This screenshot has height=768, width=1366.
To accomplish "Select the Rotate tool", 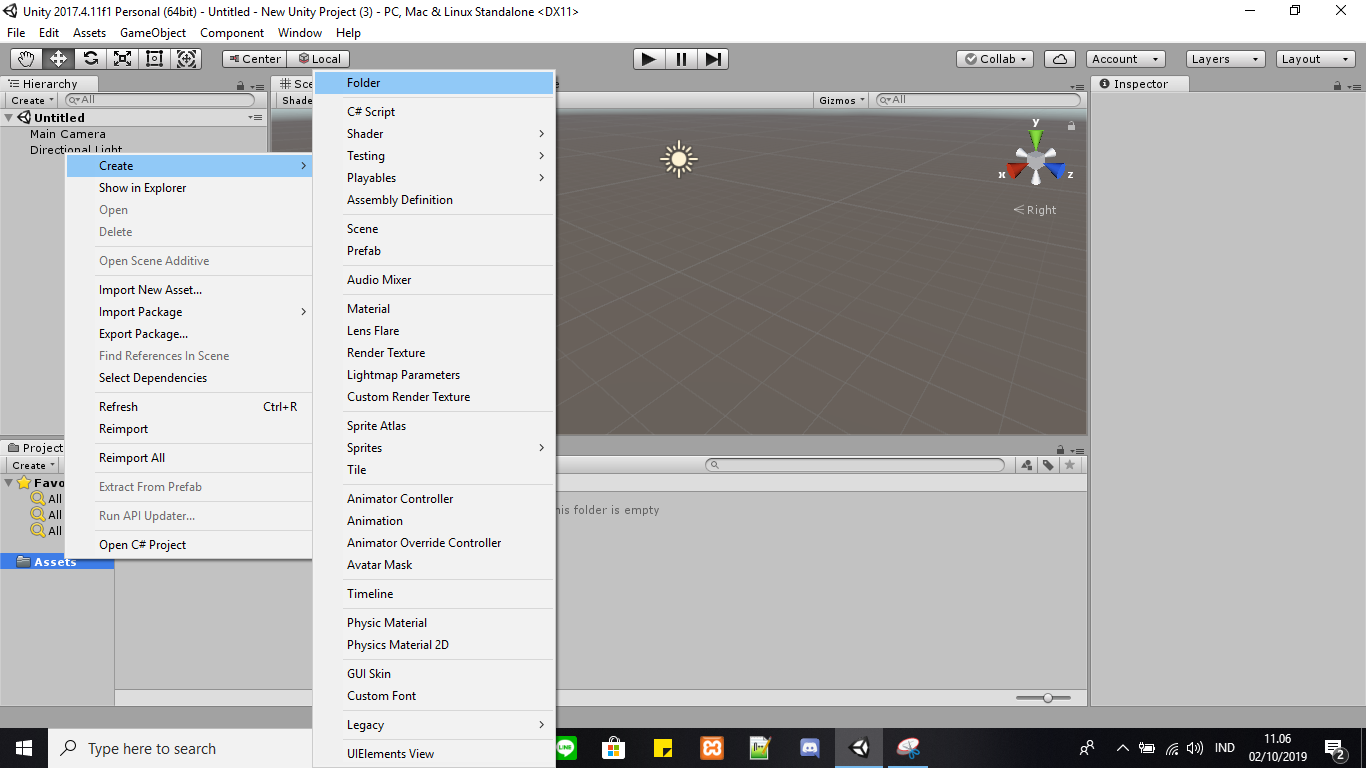I will (89, 59).
